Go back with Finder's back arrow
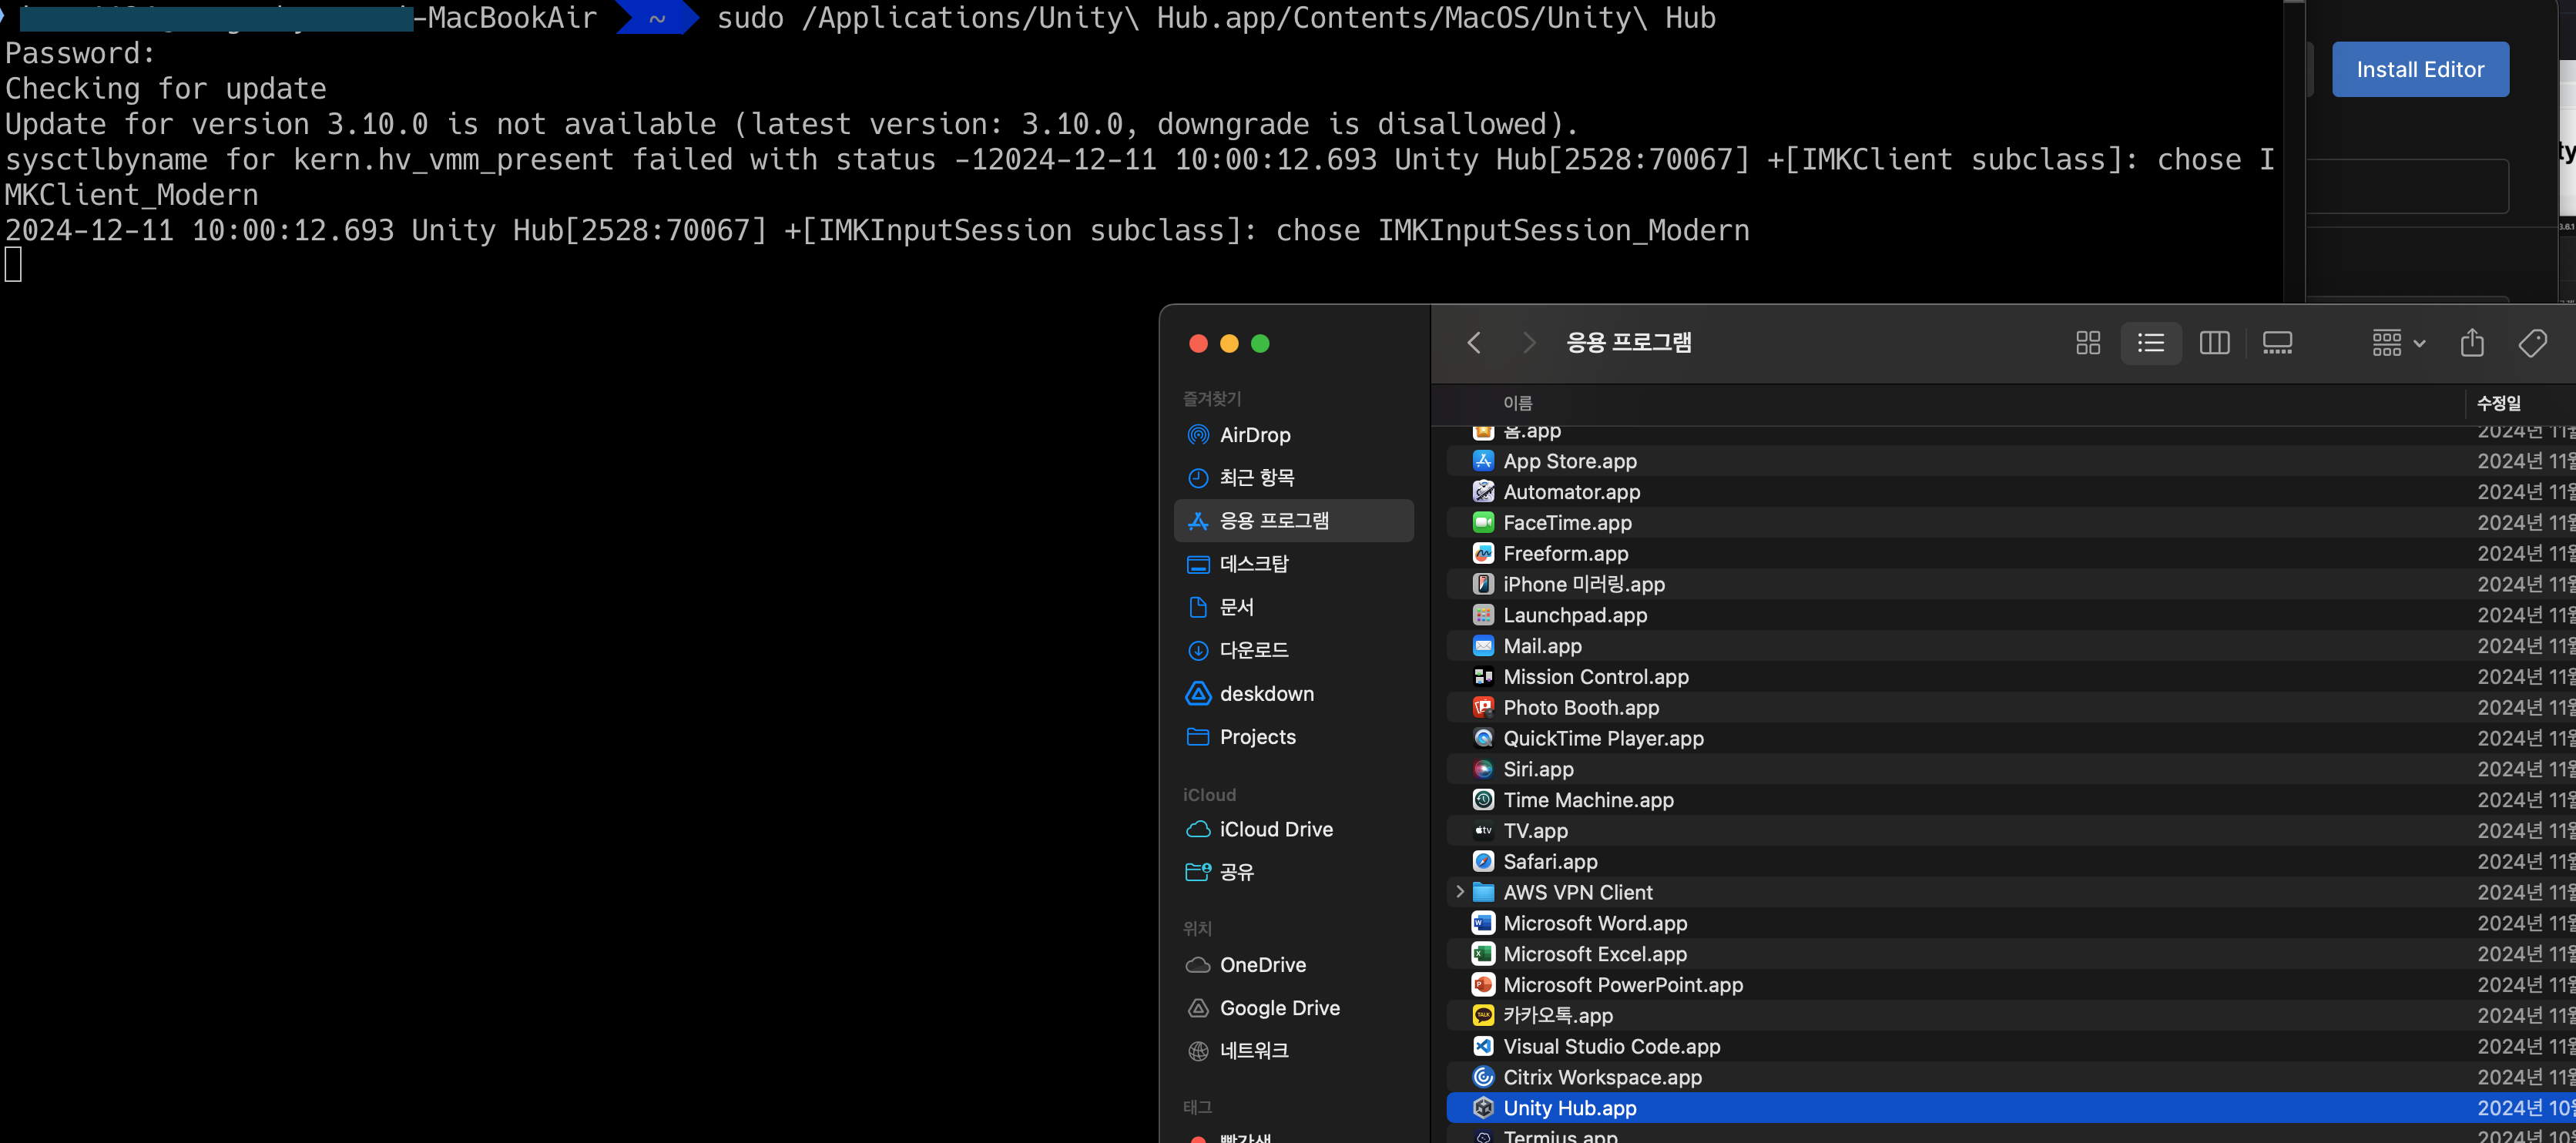Viewport: 2576px width, 1143px height. pyautogui.click(x=1474, y=343)
